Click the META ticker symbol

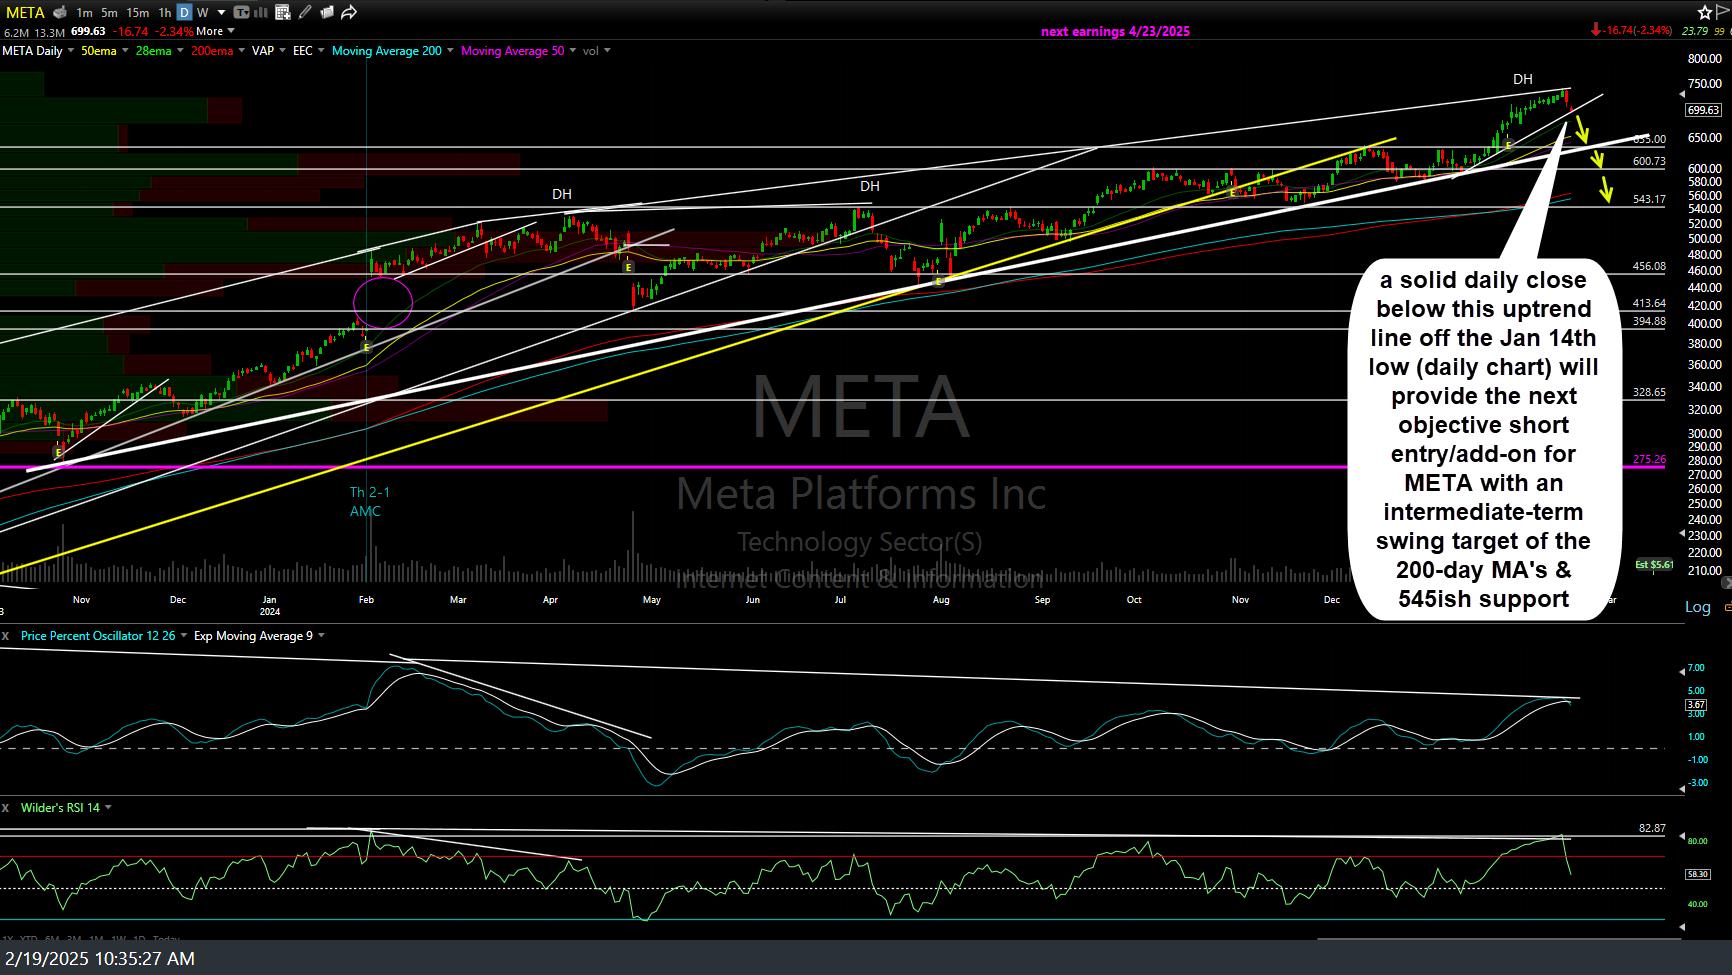[25, 13]
